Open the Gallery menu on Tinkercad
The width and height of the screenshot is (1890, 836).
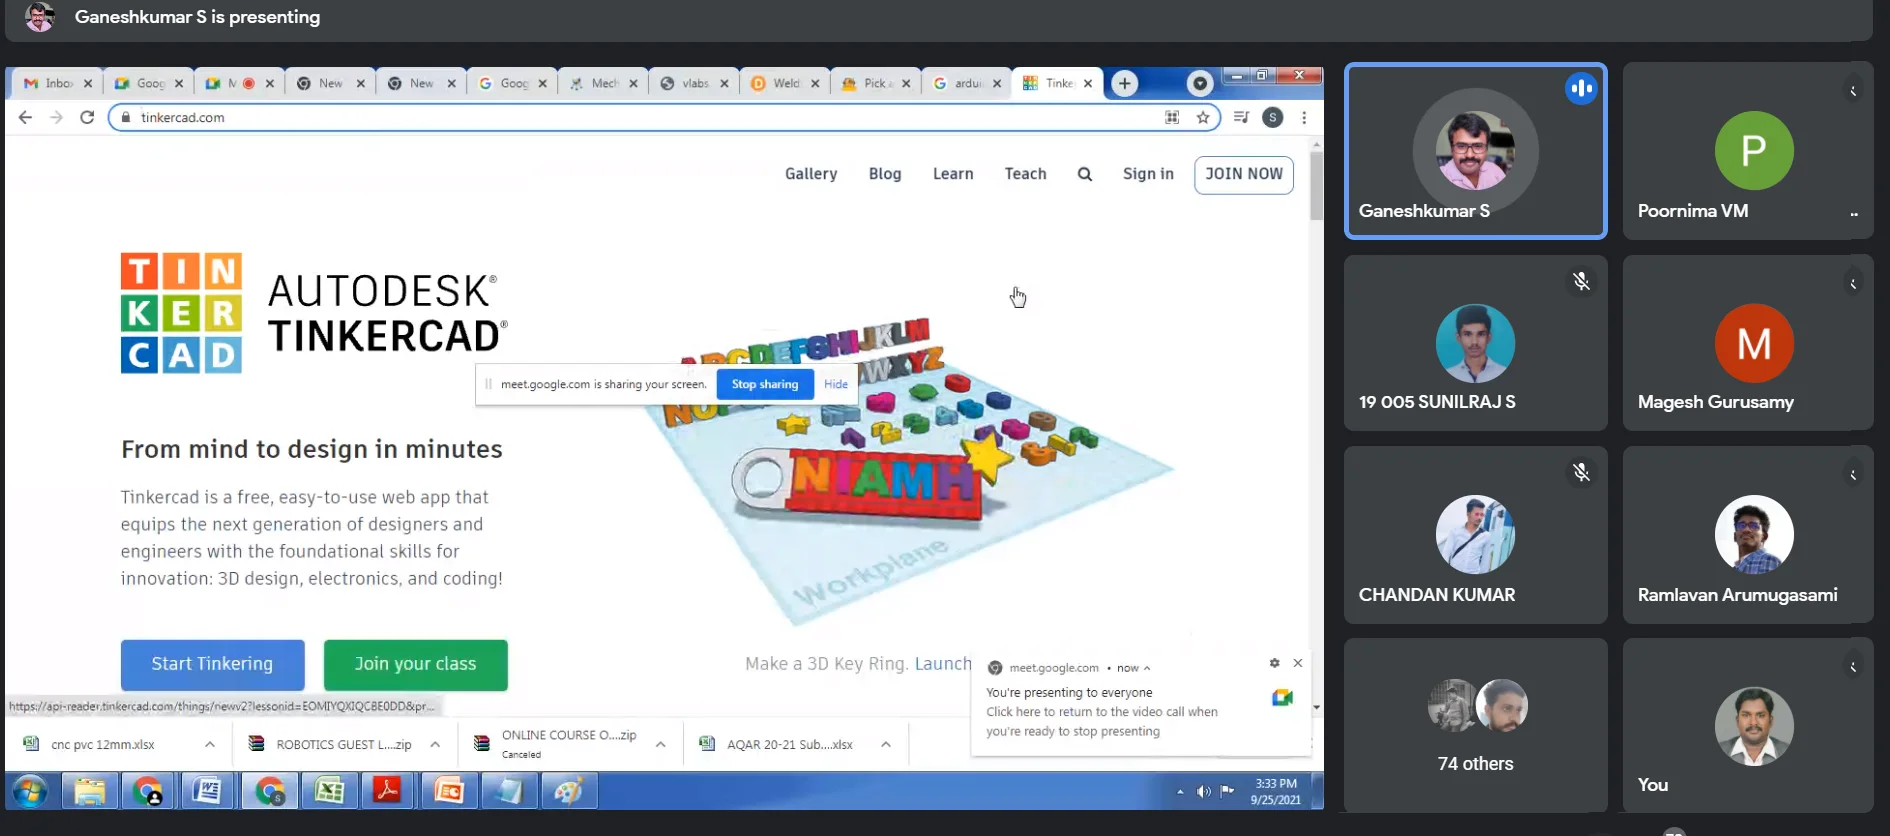coord(811,174)
